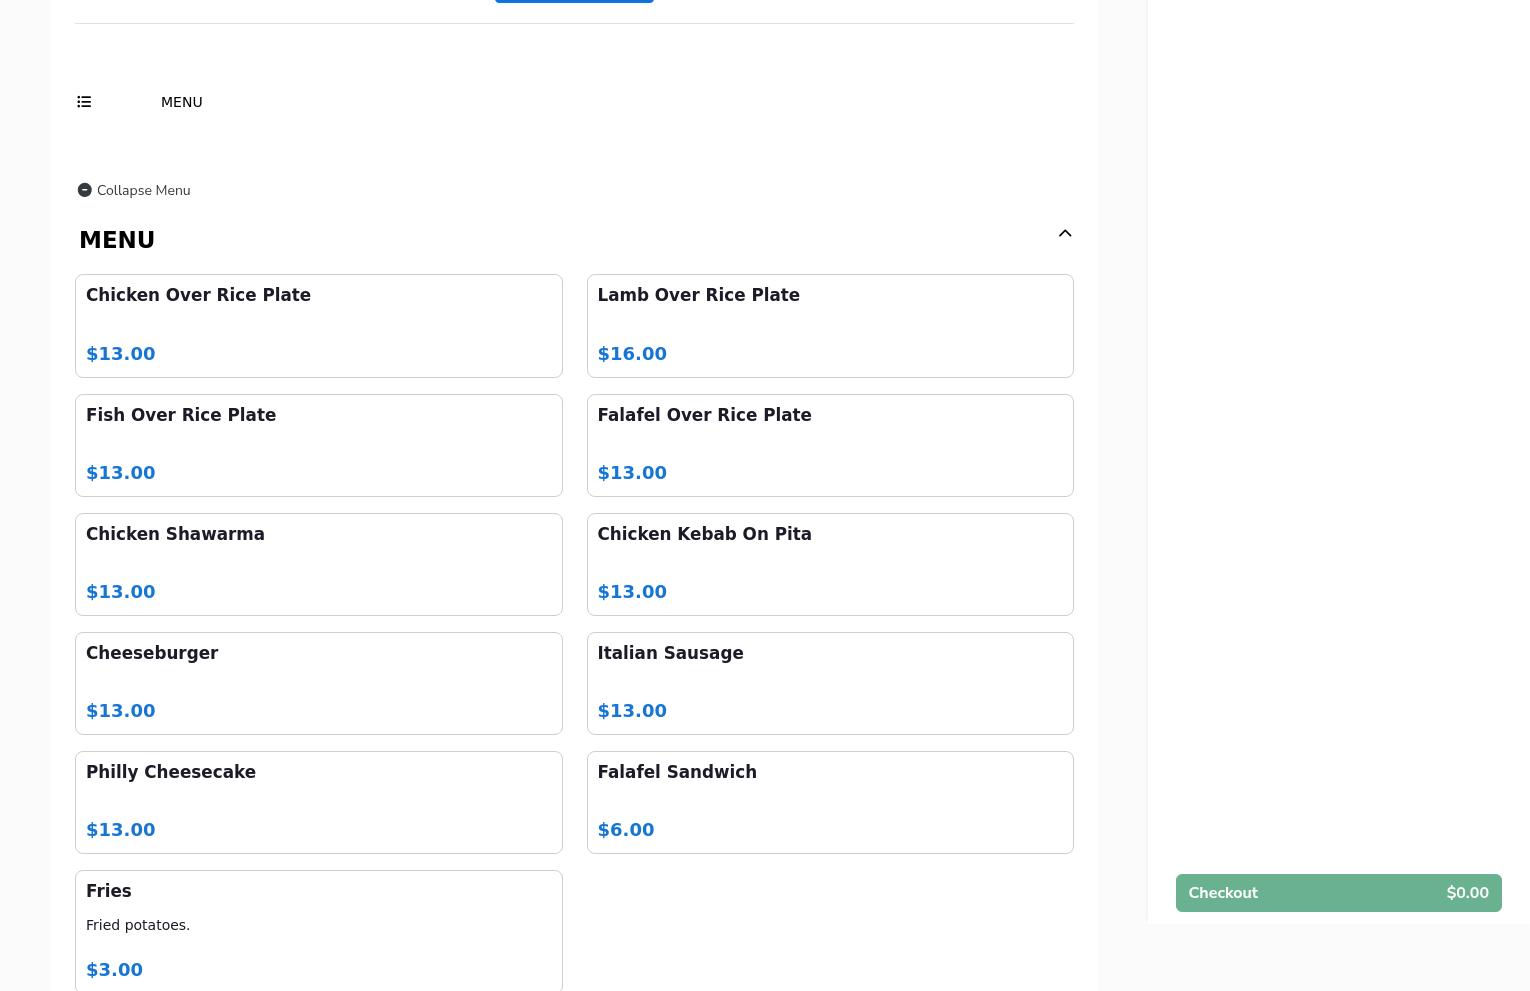
Task: Open the MENU tab label
Action: [x=181, y=102]
